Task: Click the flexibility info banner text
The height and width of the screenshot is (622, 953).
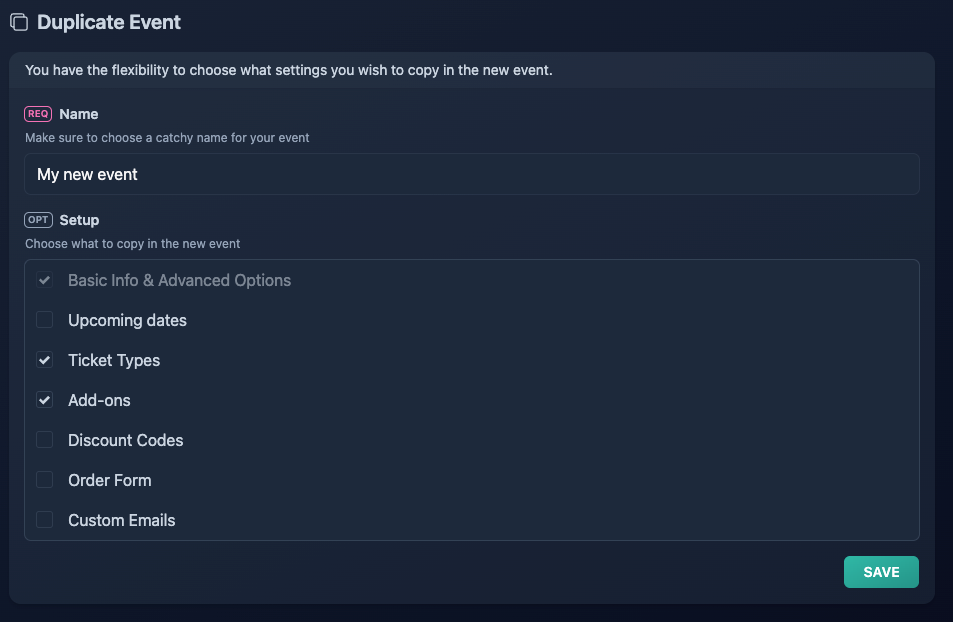Action: (x=289, y=70)
